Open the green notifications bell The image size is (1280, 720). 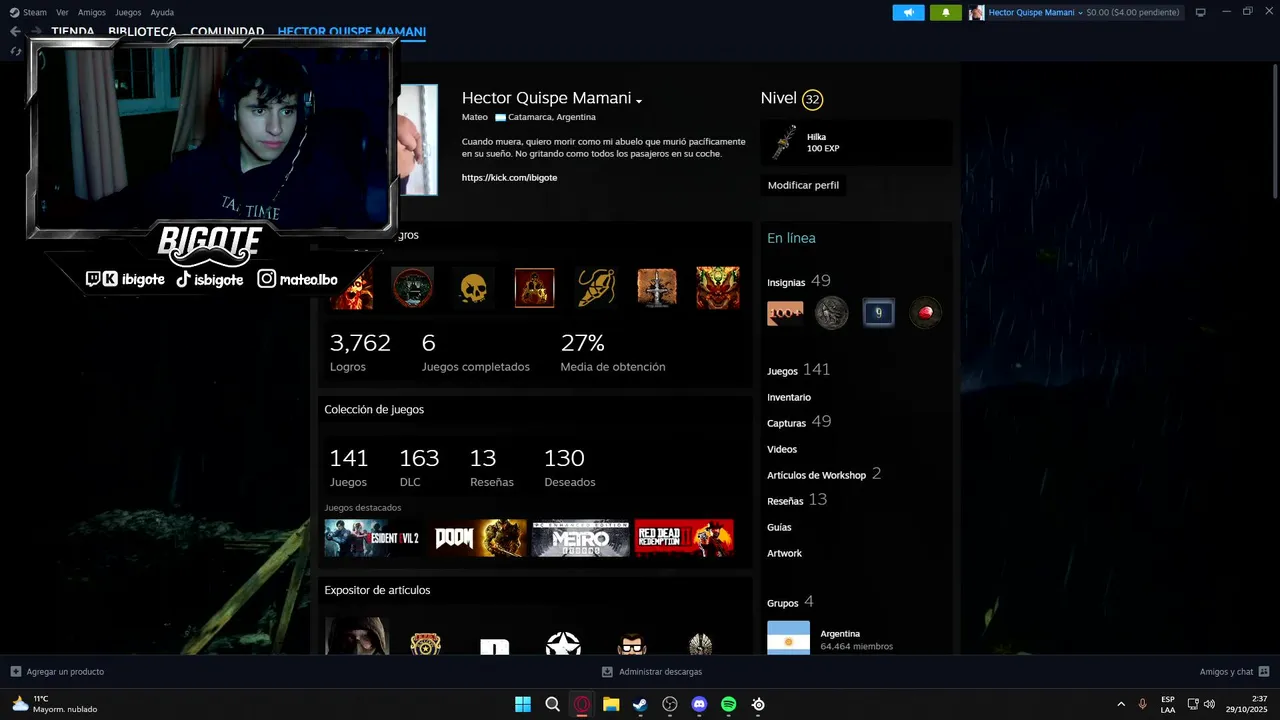point(945,12)
